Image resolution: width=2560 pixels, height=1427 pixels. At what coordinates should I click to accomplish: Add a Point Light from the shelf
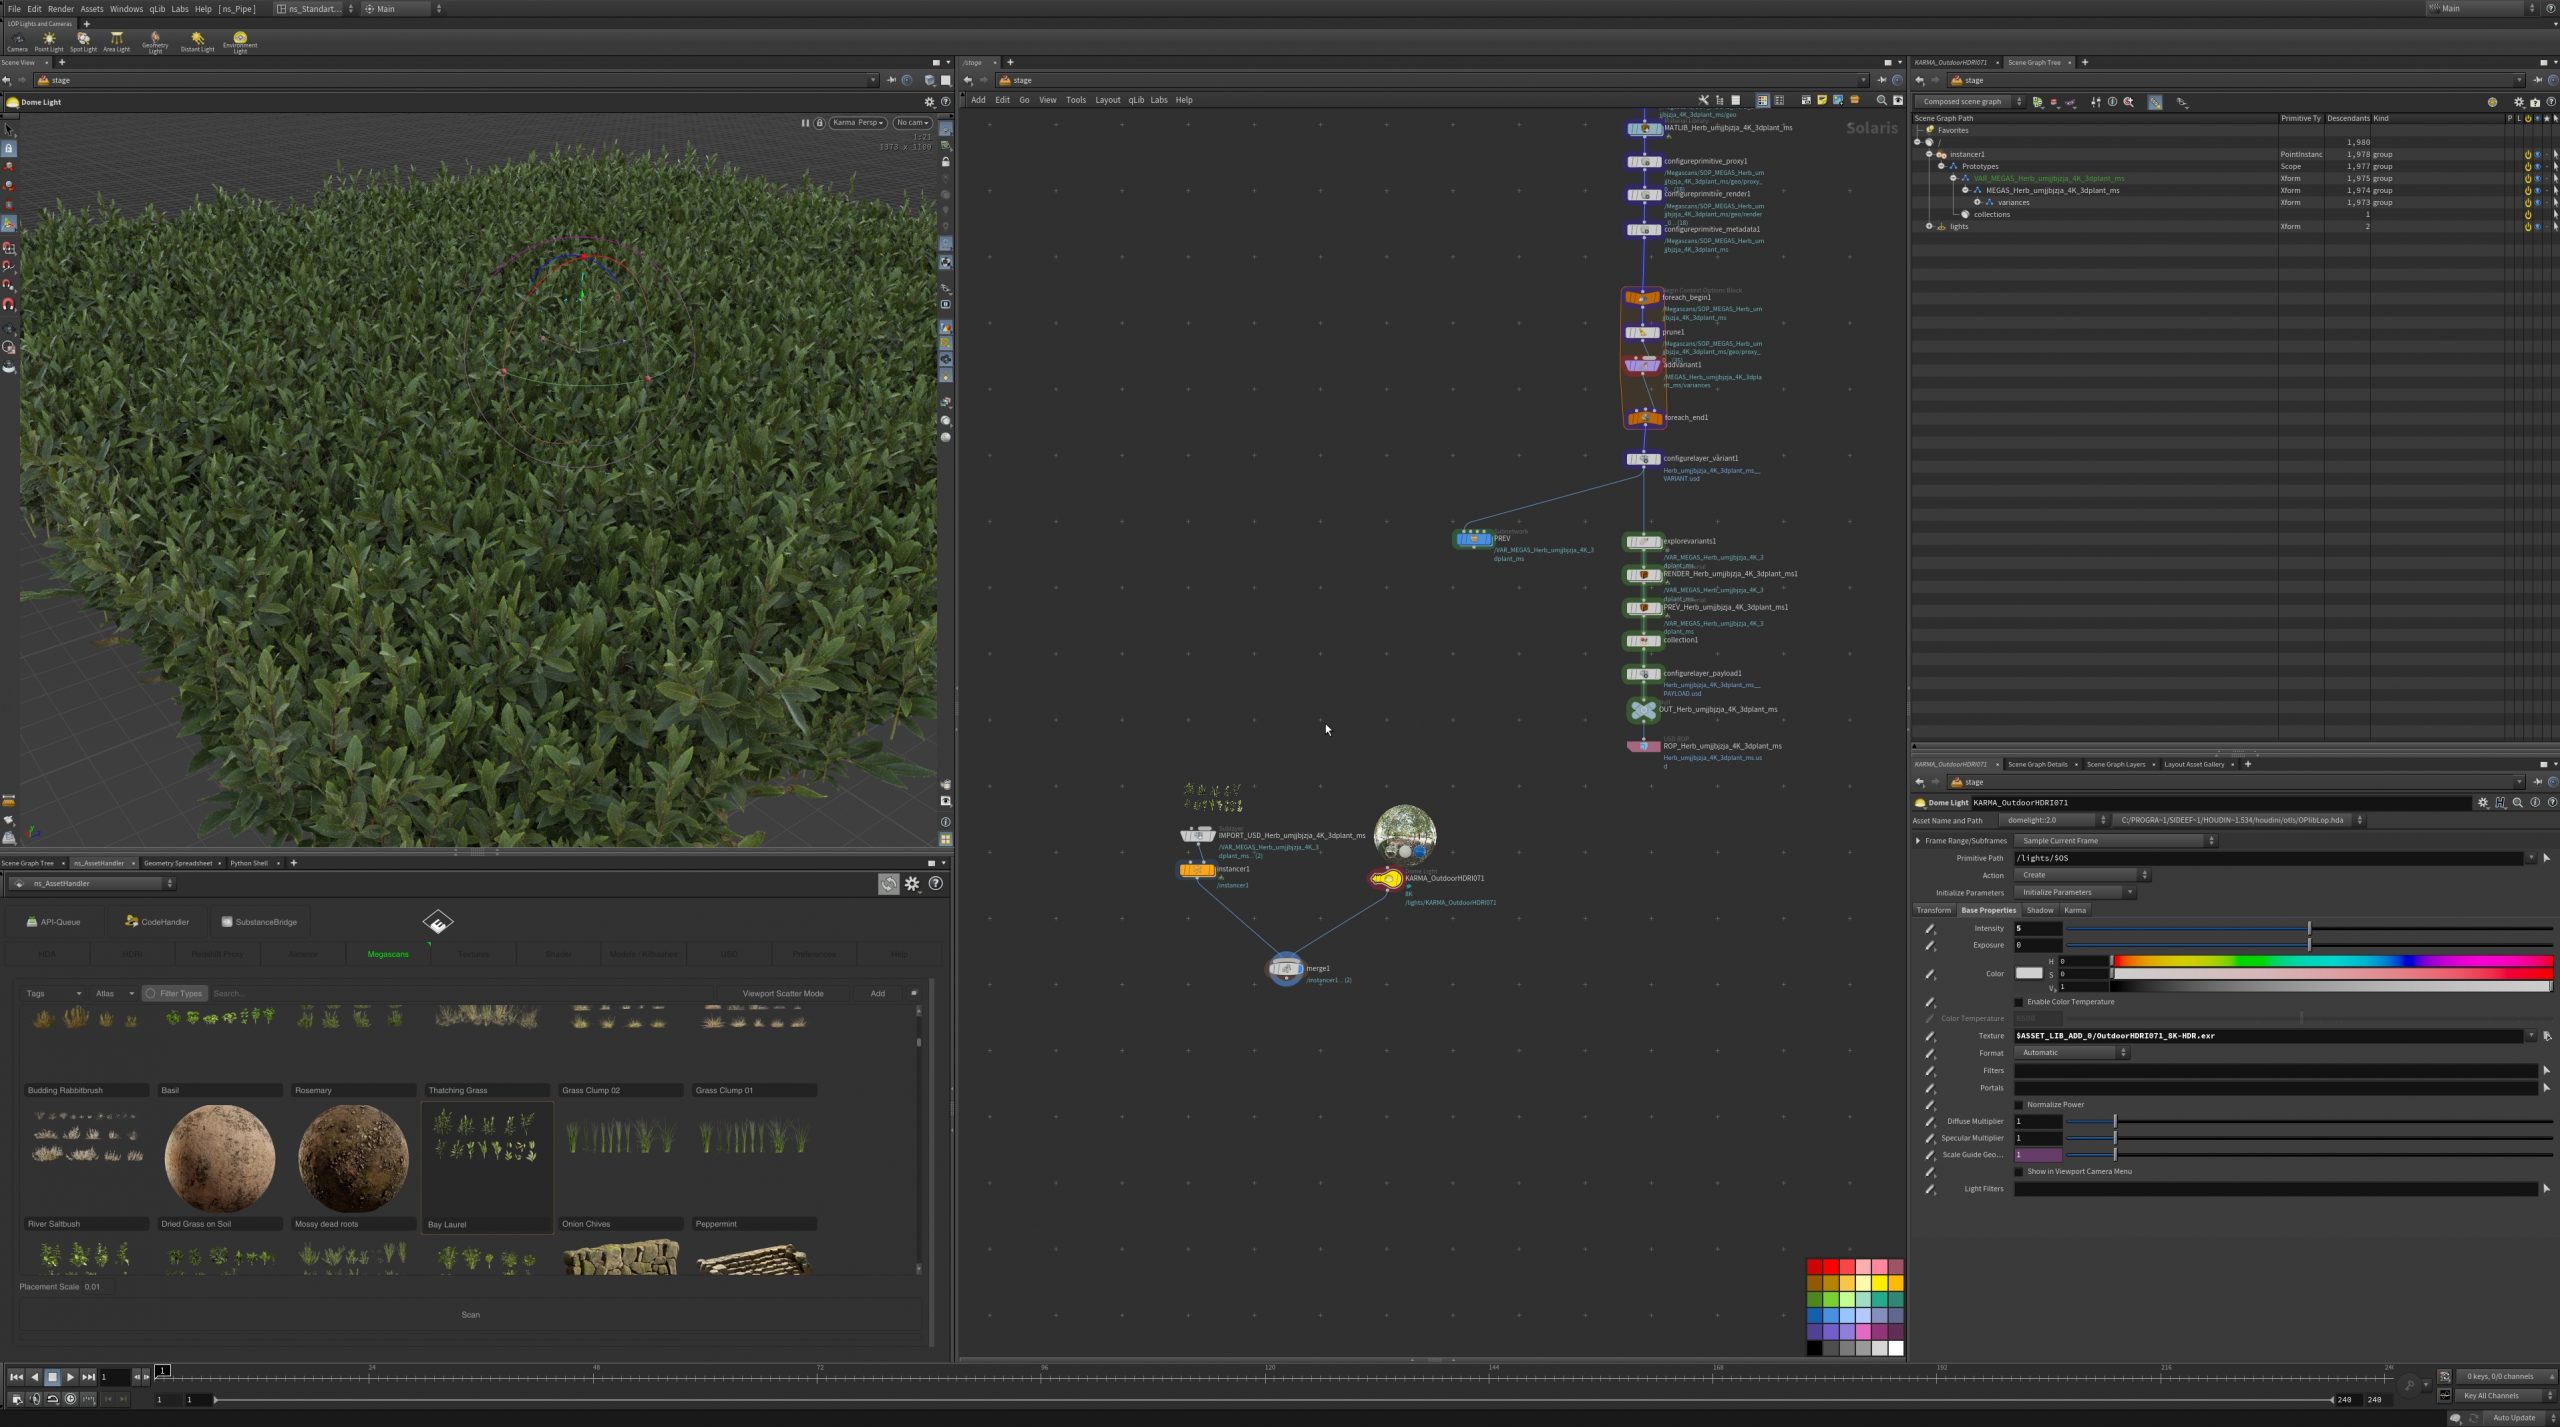coord(48,40)
